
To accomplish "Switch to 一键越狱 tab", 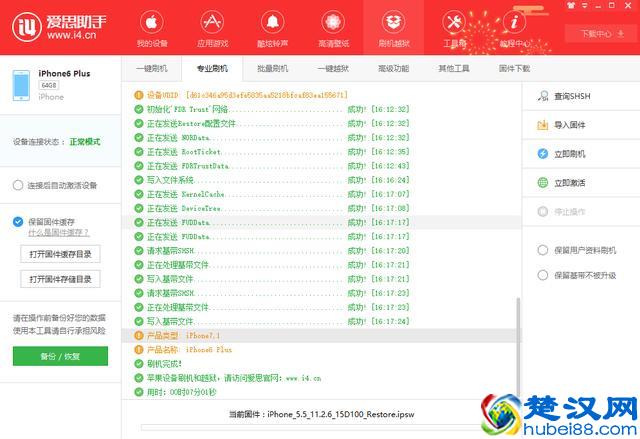I will (x=333, y=68).
